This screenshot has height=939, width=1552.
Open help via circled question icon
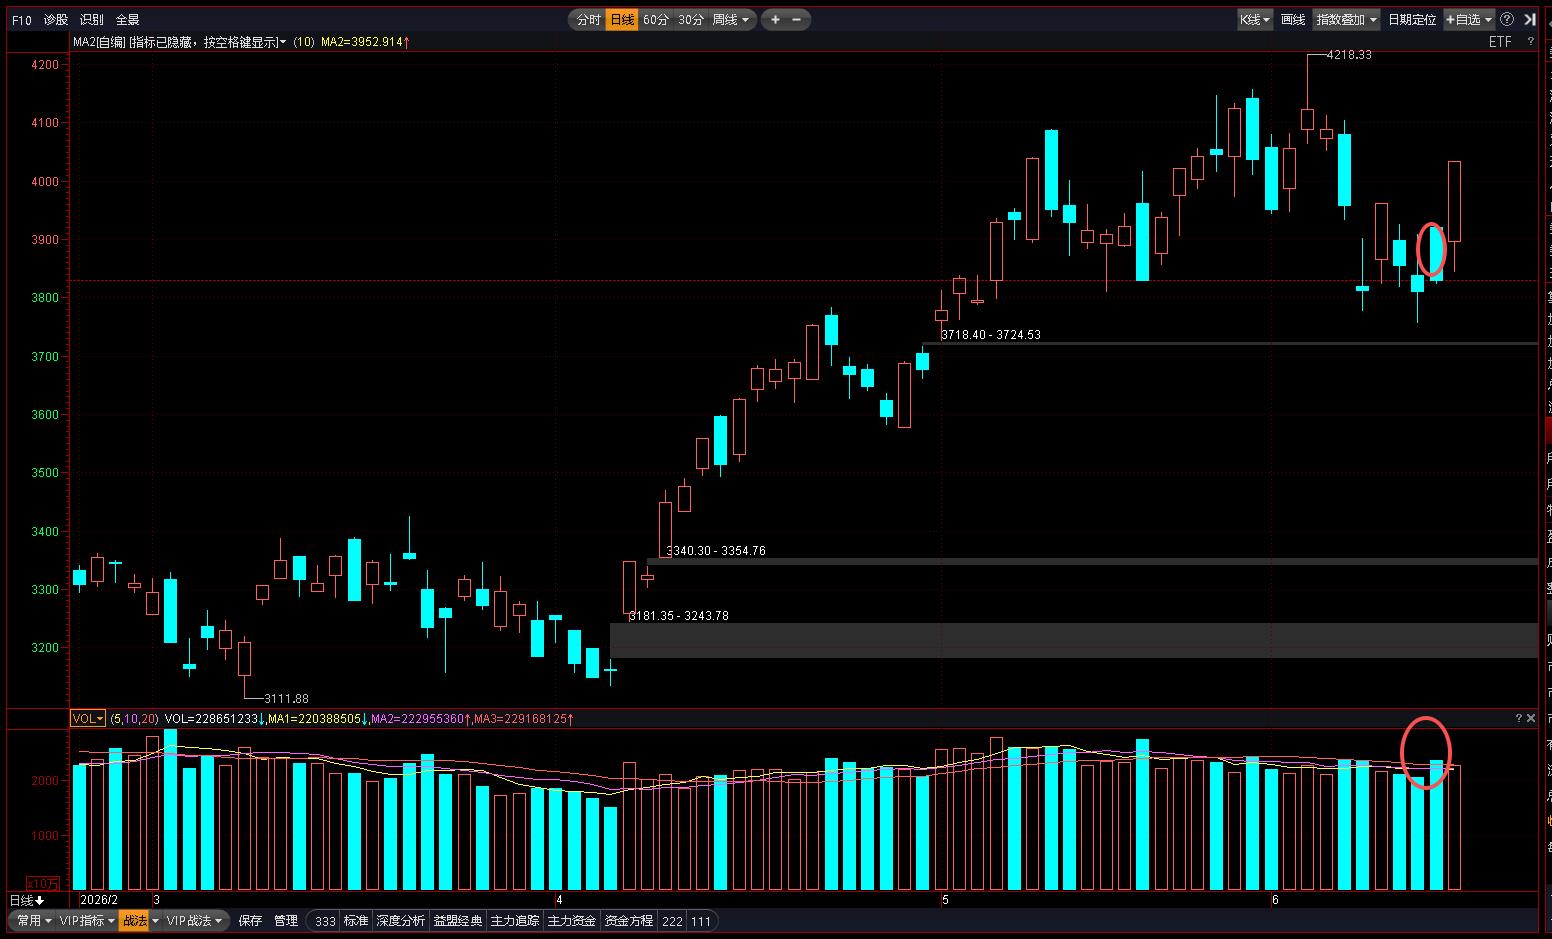click(1507, 20)
